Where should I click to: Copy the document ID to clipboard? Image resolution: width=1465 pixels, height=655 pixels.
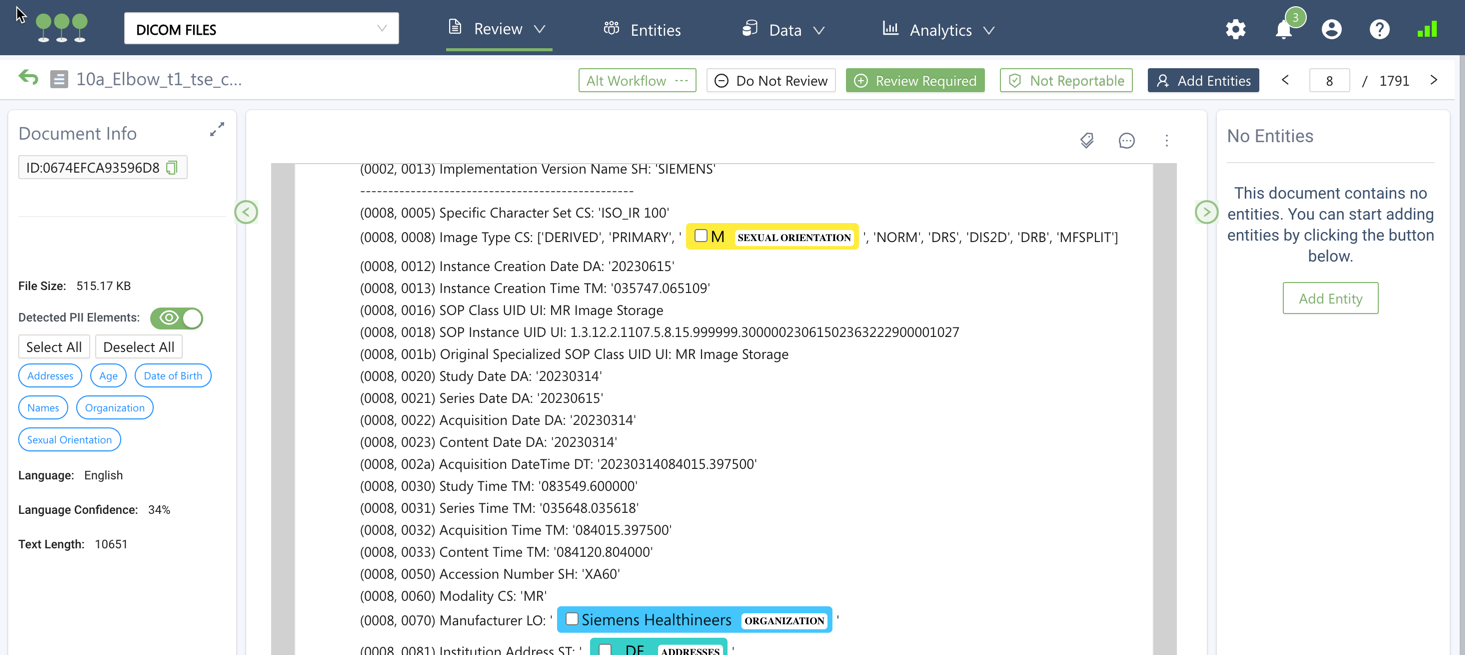(x=172, y=168)
